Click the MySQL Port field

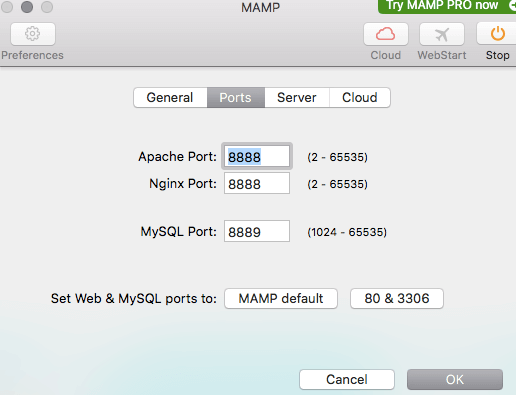click(x=257, y=231)
